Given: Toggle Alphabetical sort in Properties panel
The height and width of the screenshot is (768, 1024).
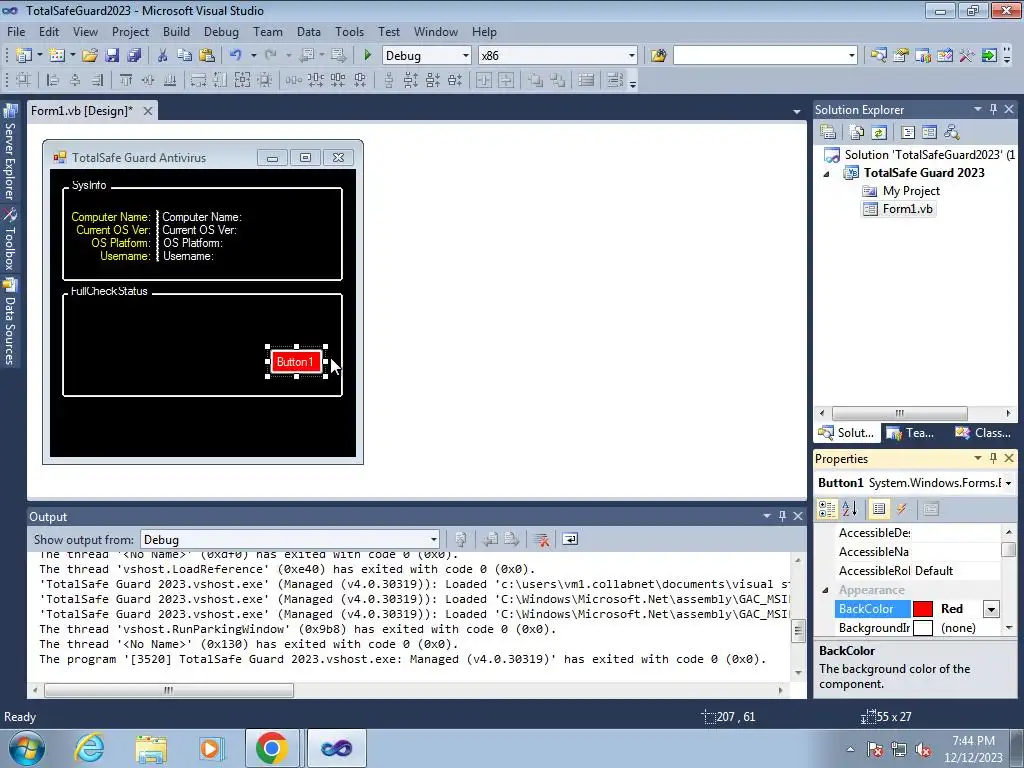Looking at the screenshot, I should (850, 509).
